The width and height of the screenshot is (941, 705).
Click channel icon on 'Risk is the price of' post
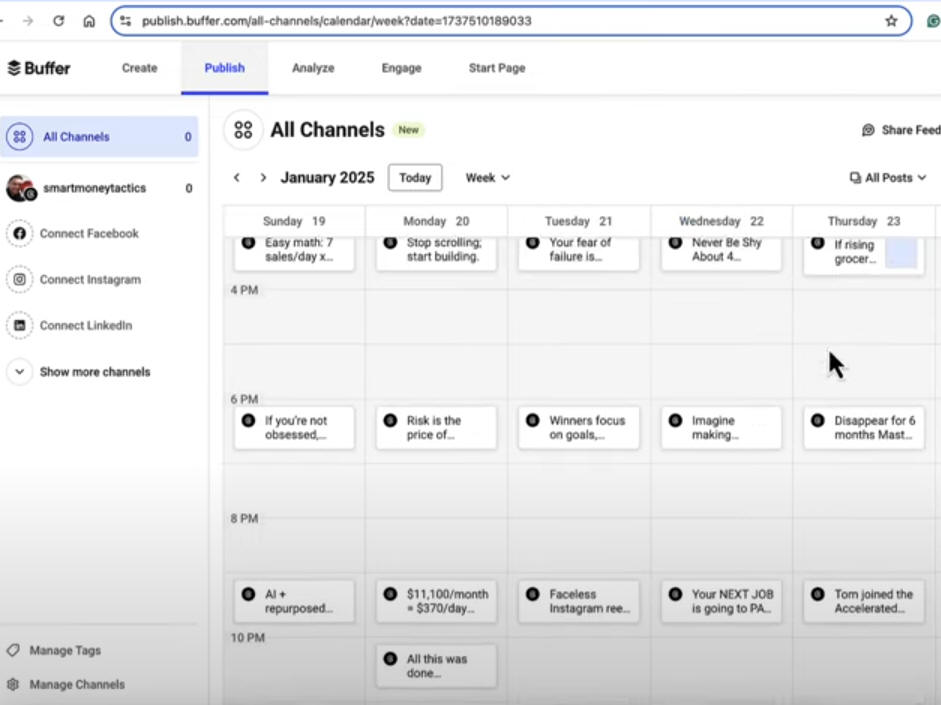(x=390, y=421)
